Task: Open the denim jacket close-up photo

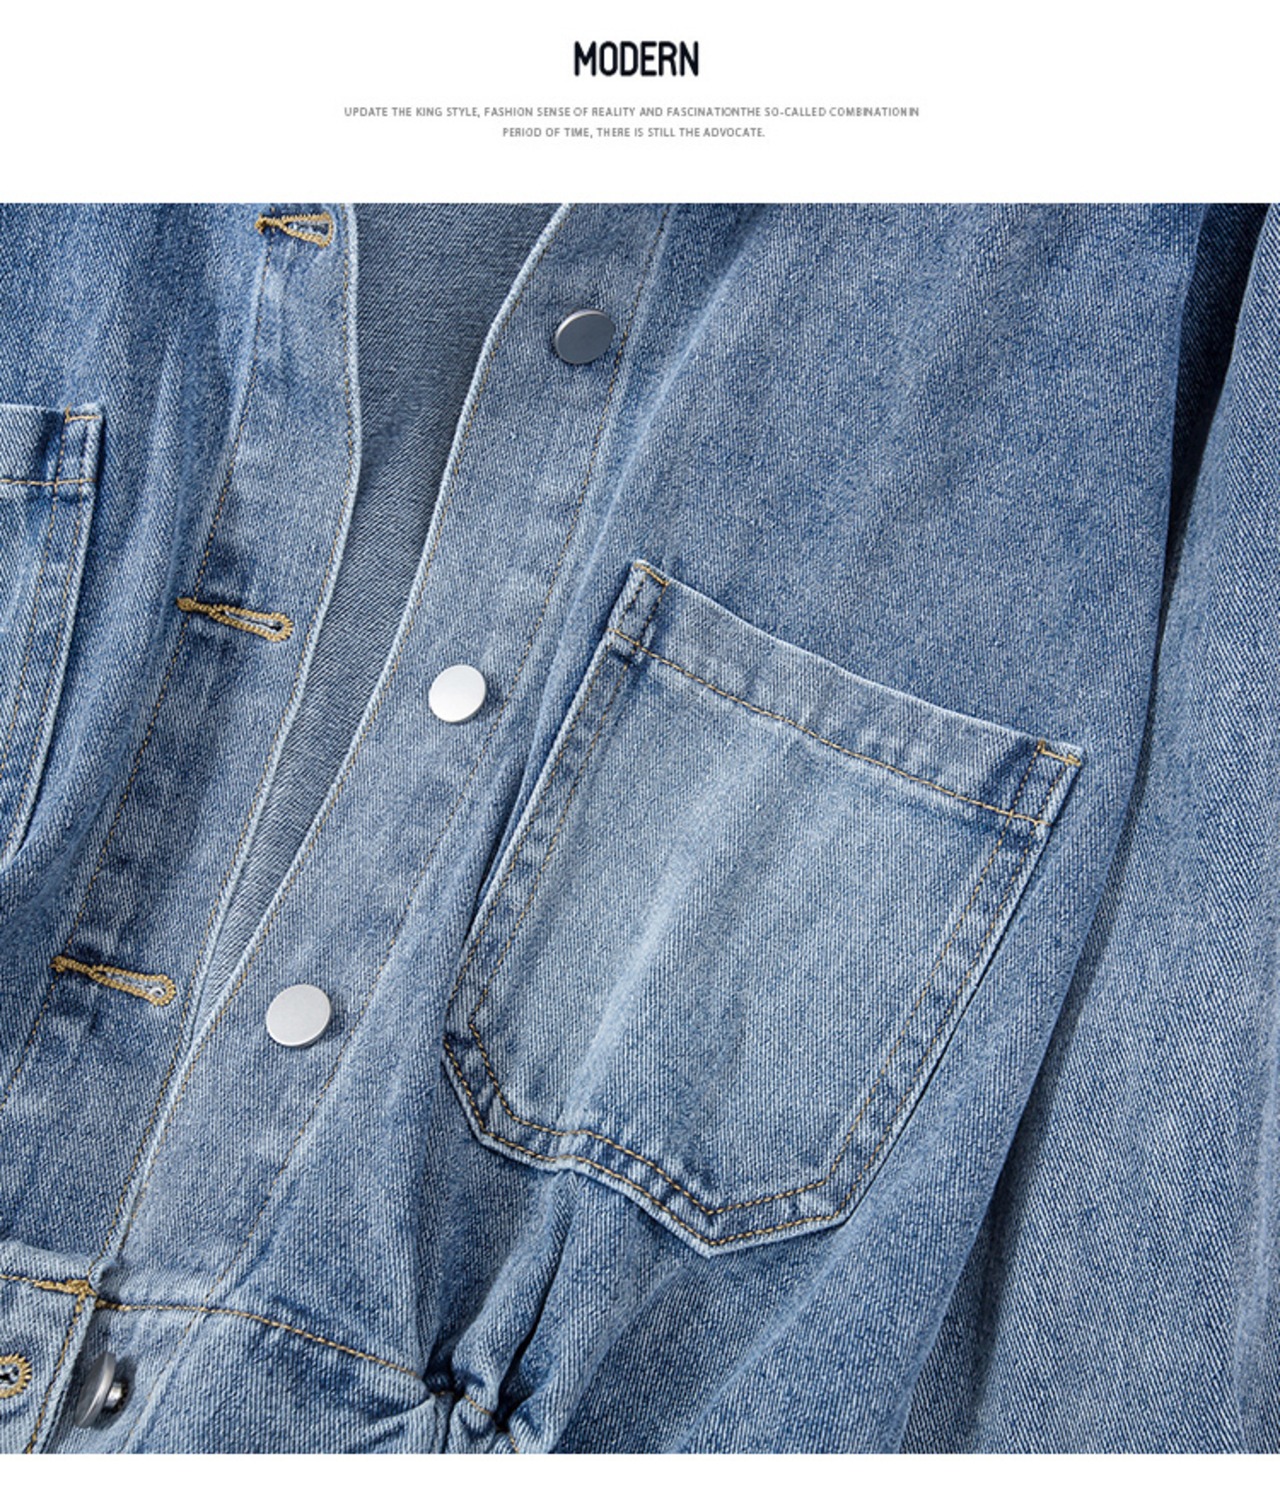Action: click(640, 829)
